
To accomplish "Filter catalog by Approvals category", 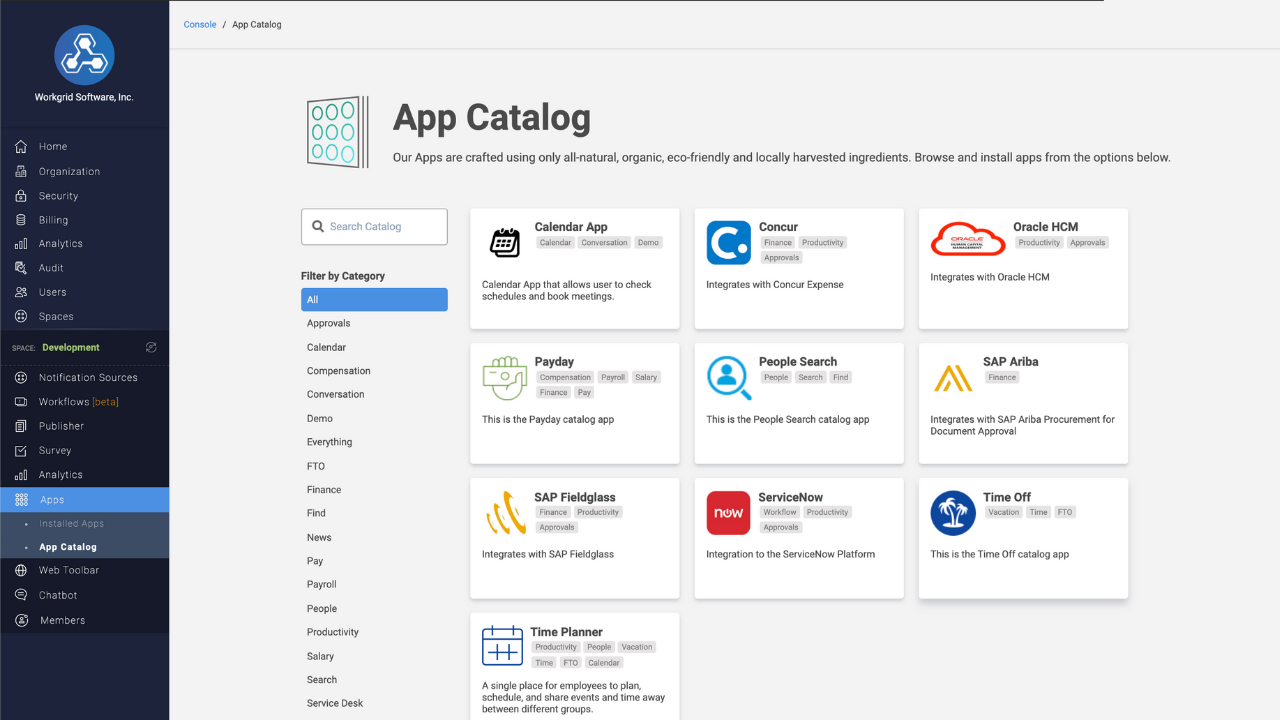I will pyautogui.click(x=329, y=323).
